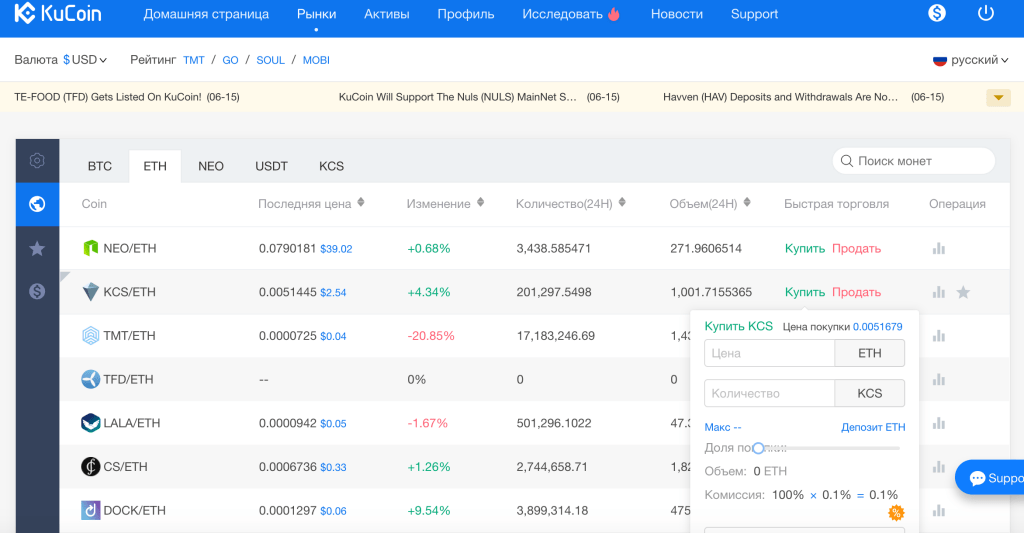
Task: Click the TFD coin logo
Action: (91, 380)
